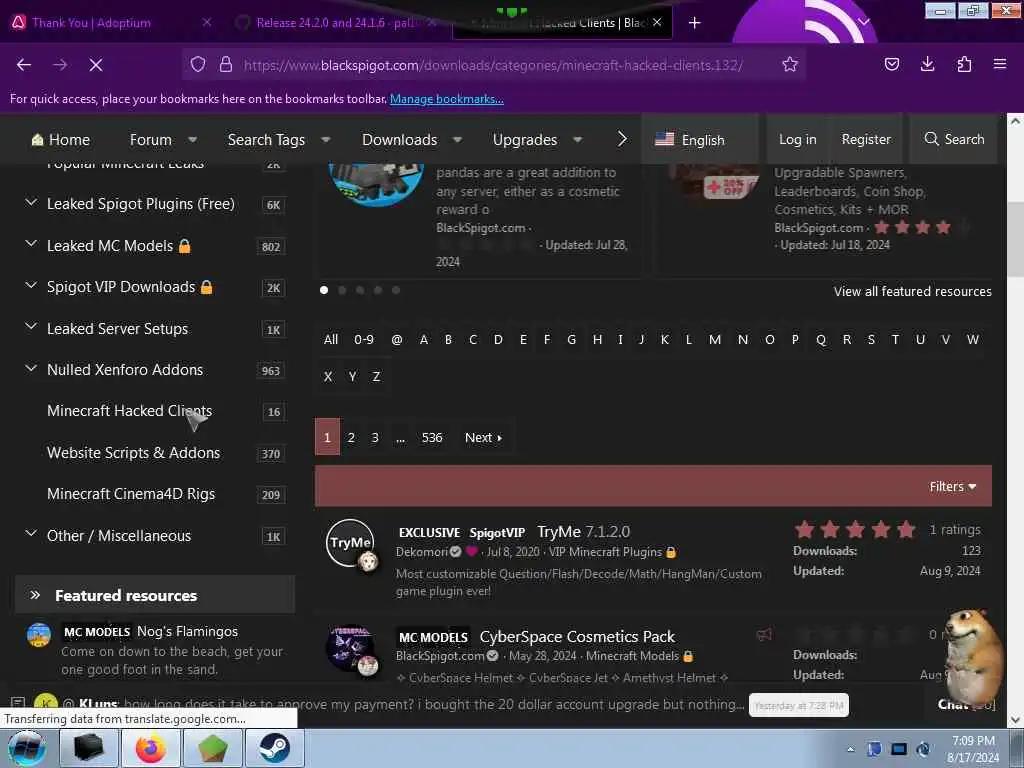Viewport: 1024px width, 768px height.
Task: Open the Firefox hamburger menu
Action: pos(1000,64)
